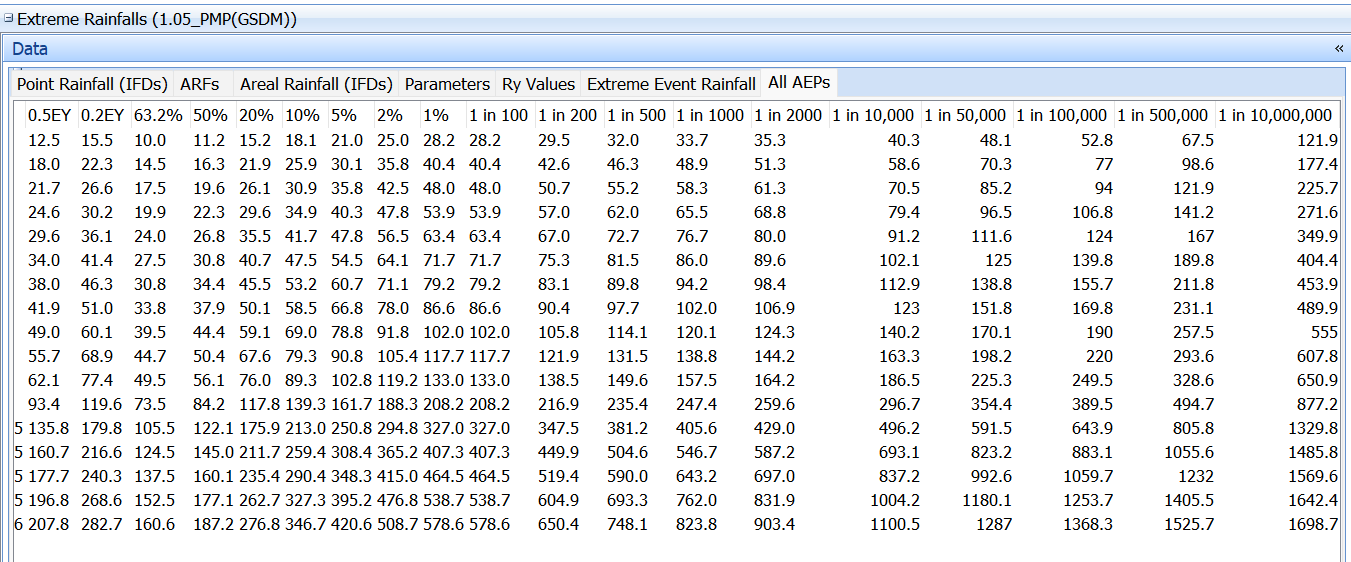Click the 0.5EY column header
This screenshot has width=1351, height=562.
coord(49,116)
